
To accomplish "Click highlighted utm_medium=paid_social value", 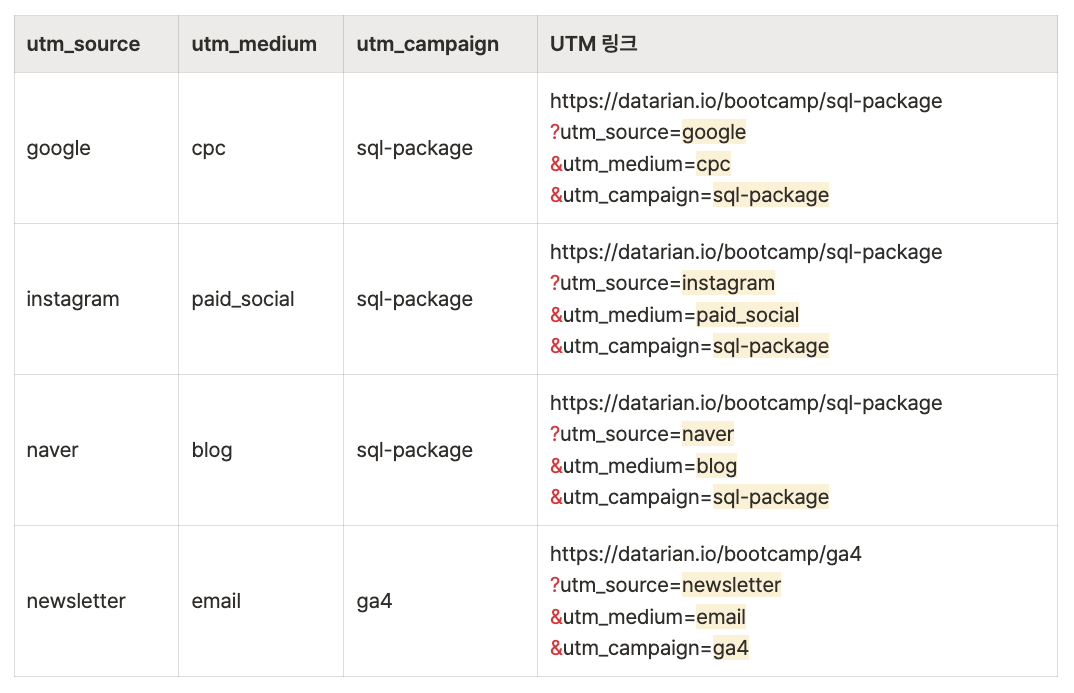I will [747, 315].
